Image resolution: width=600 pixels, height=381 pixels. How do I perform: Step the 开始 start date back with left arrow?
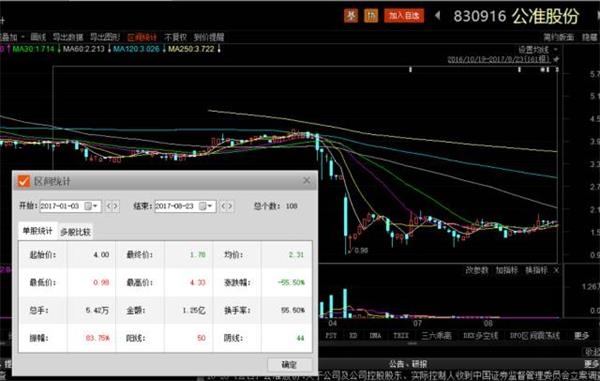click(x=109, y=206)
